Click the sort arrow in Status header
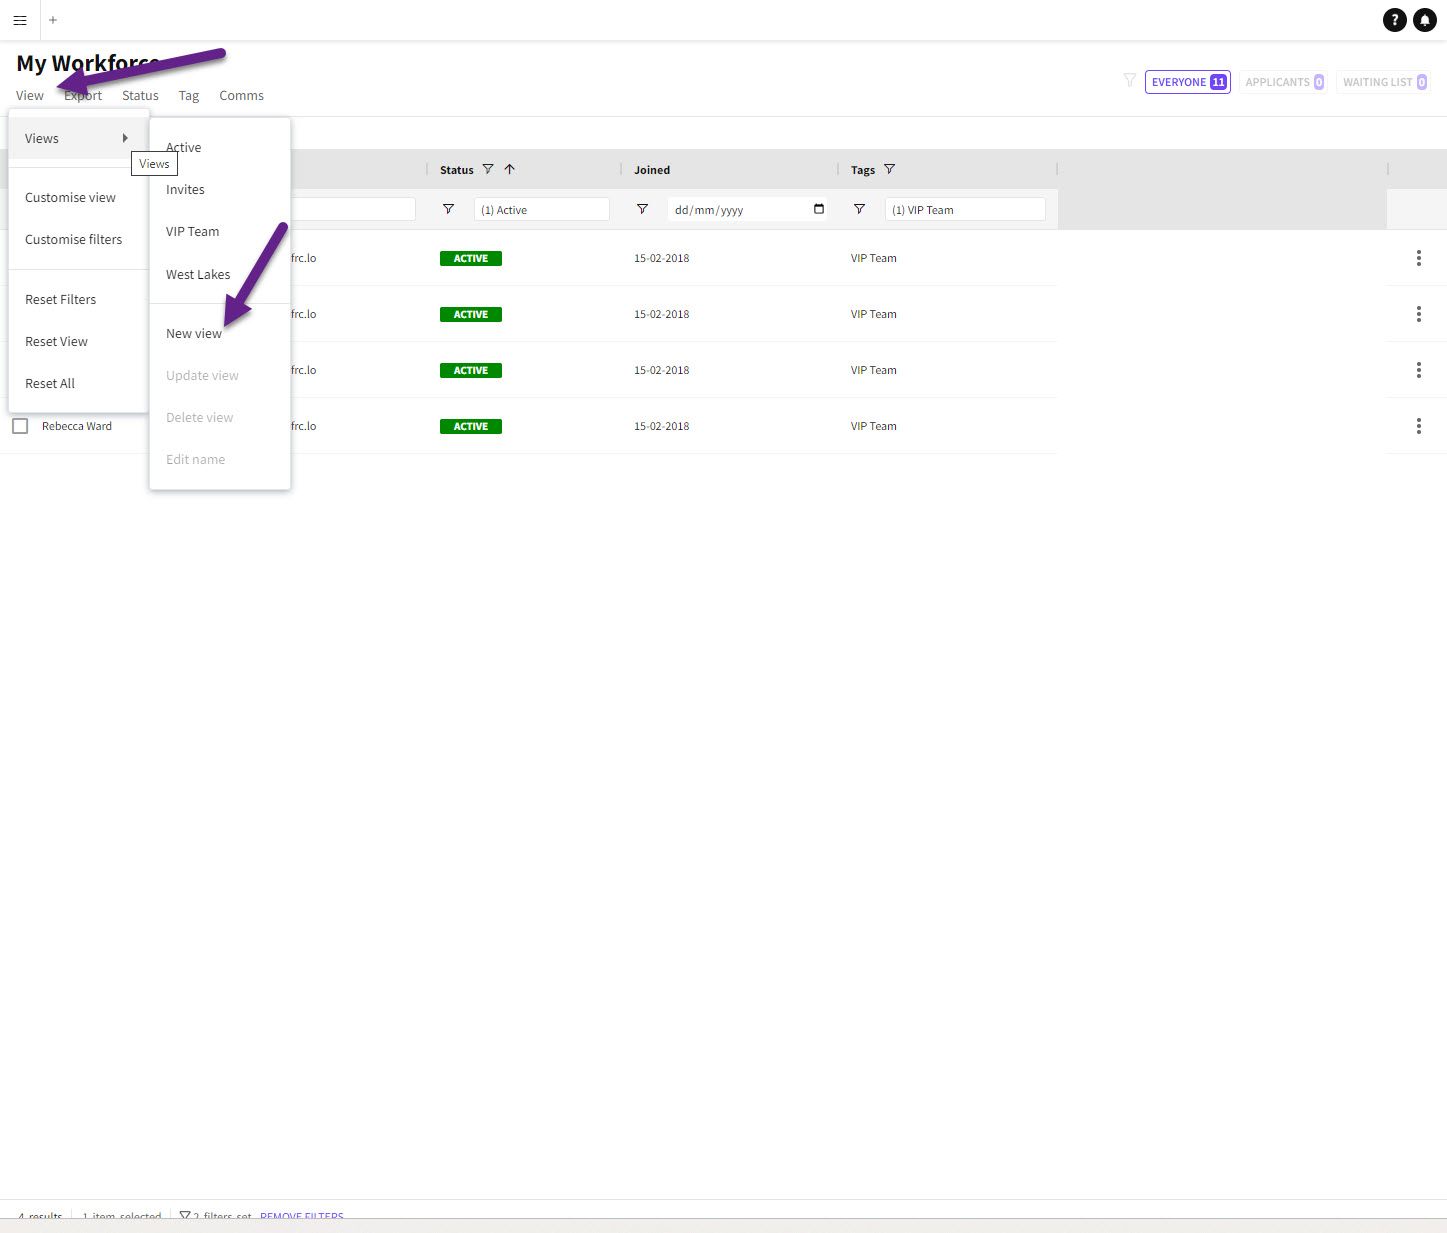Viewport: 1447px width, 1233px height. pyautogui.click(x=510, y=170)
